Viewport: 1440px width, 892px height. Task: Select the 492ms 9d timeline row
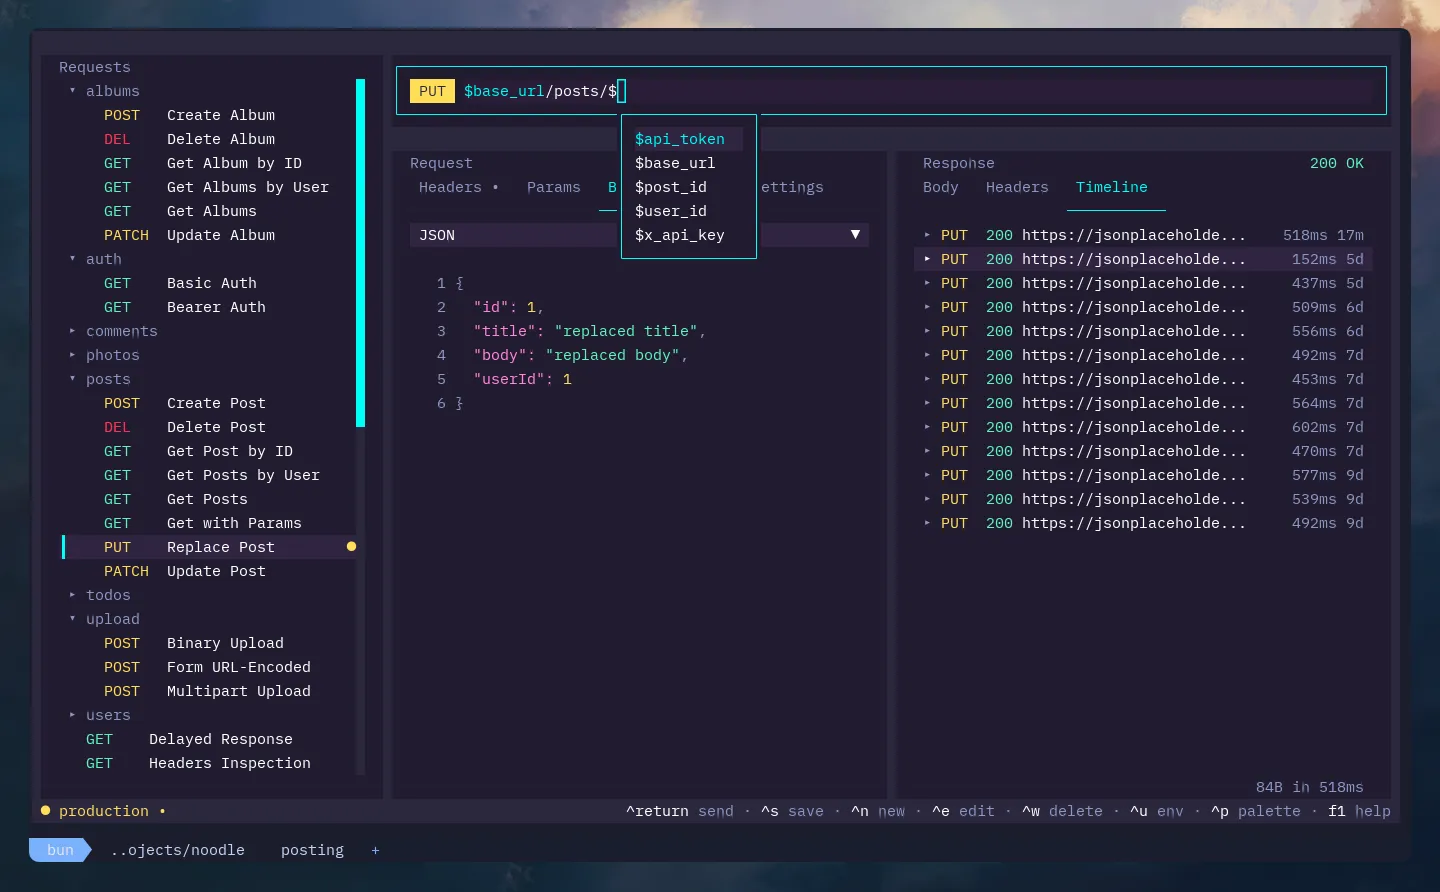[x=1143, y=523]
